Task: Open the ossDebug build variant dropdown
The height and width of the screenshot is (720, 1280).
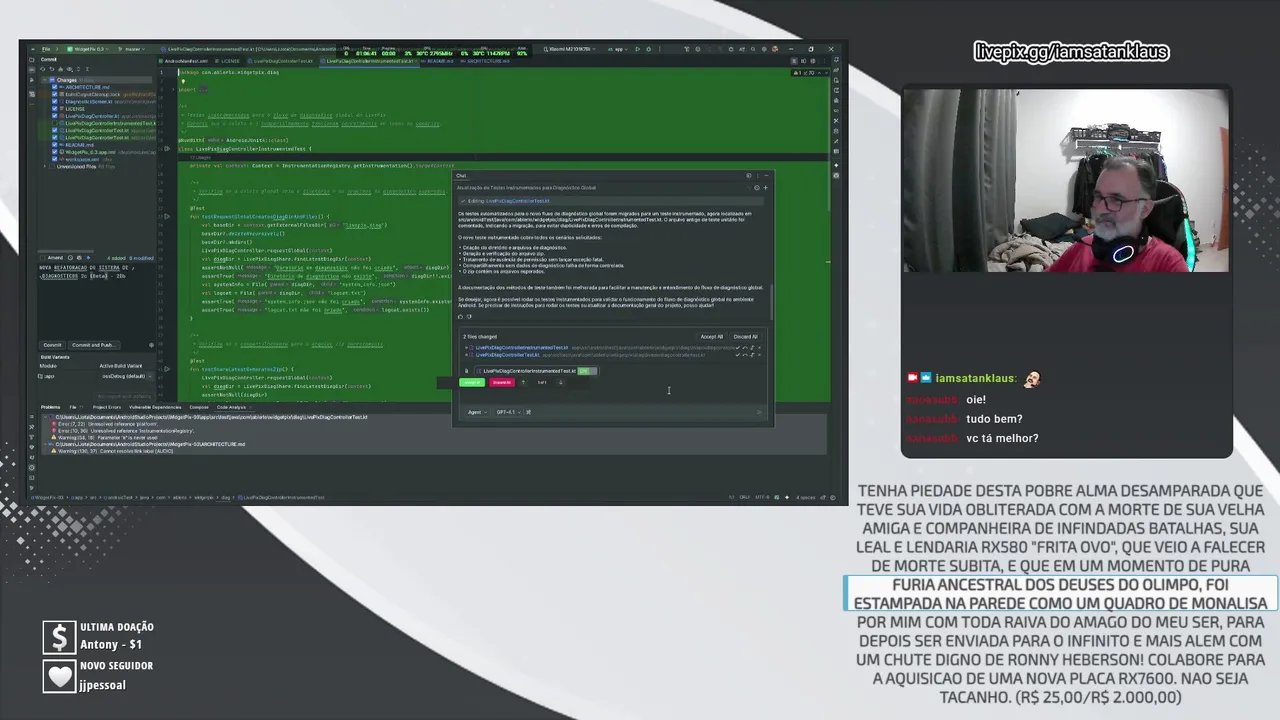Action: 126,376
